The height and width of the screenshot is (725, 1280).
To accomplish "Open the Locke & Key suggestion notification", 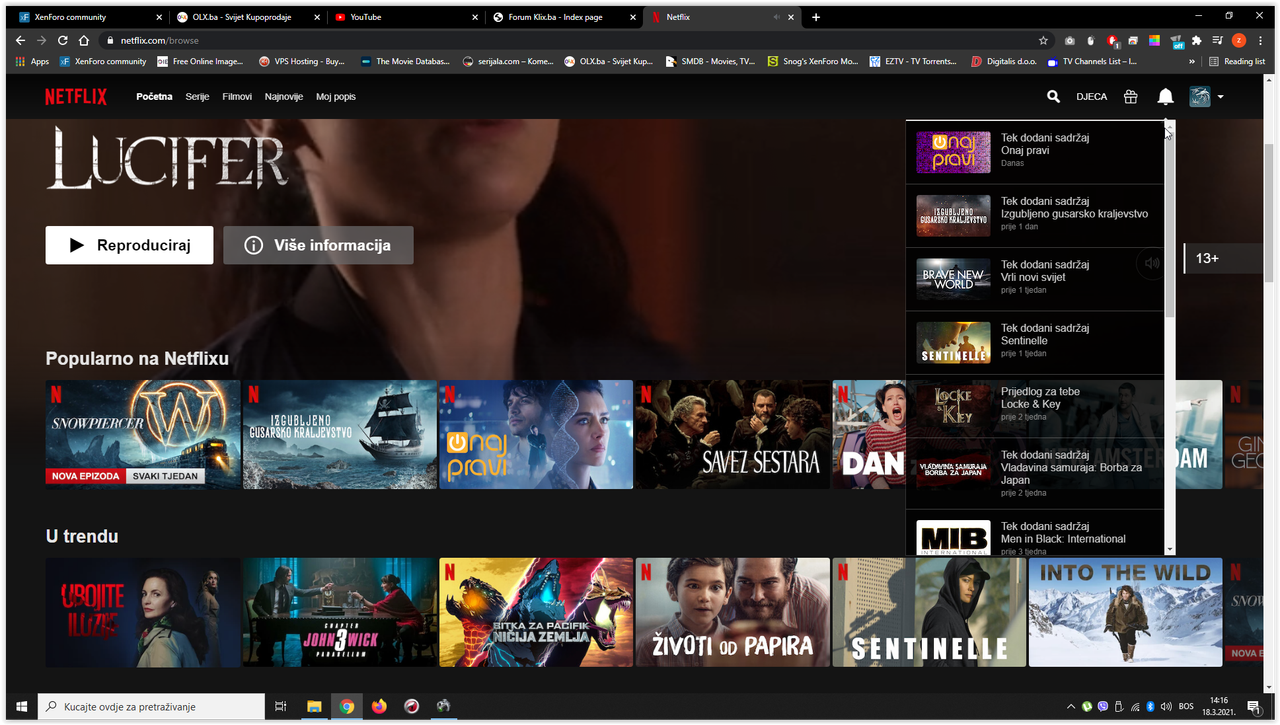I will point(1035,406).
